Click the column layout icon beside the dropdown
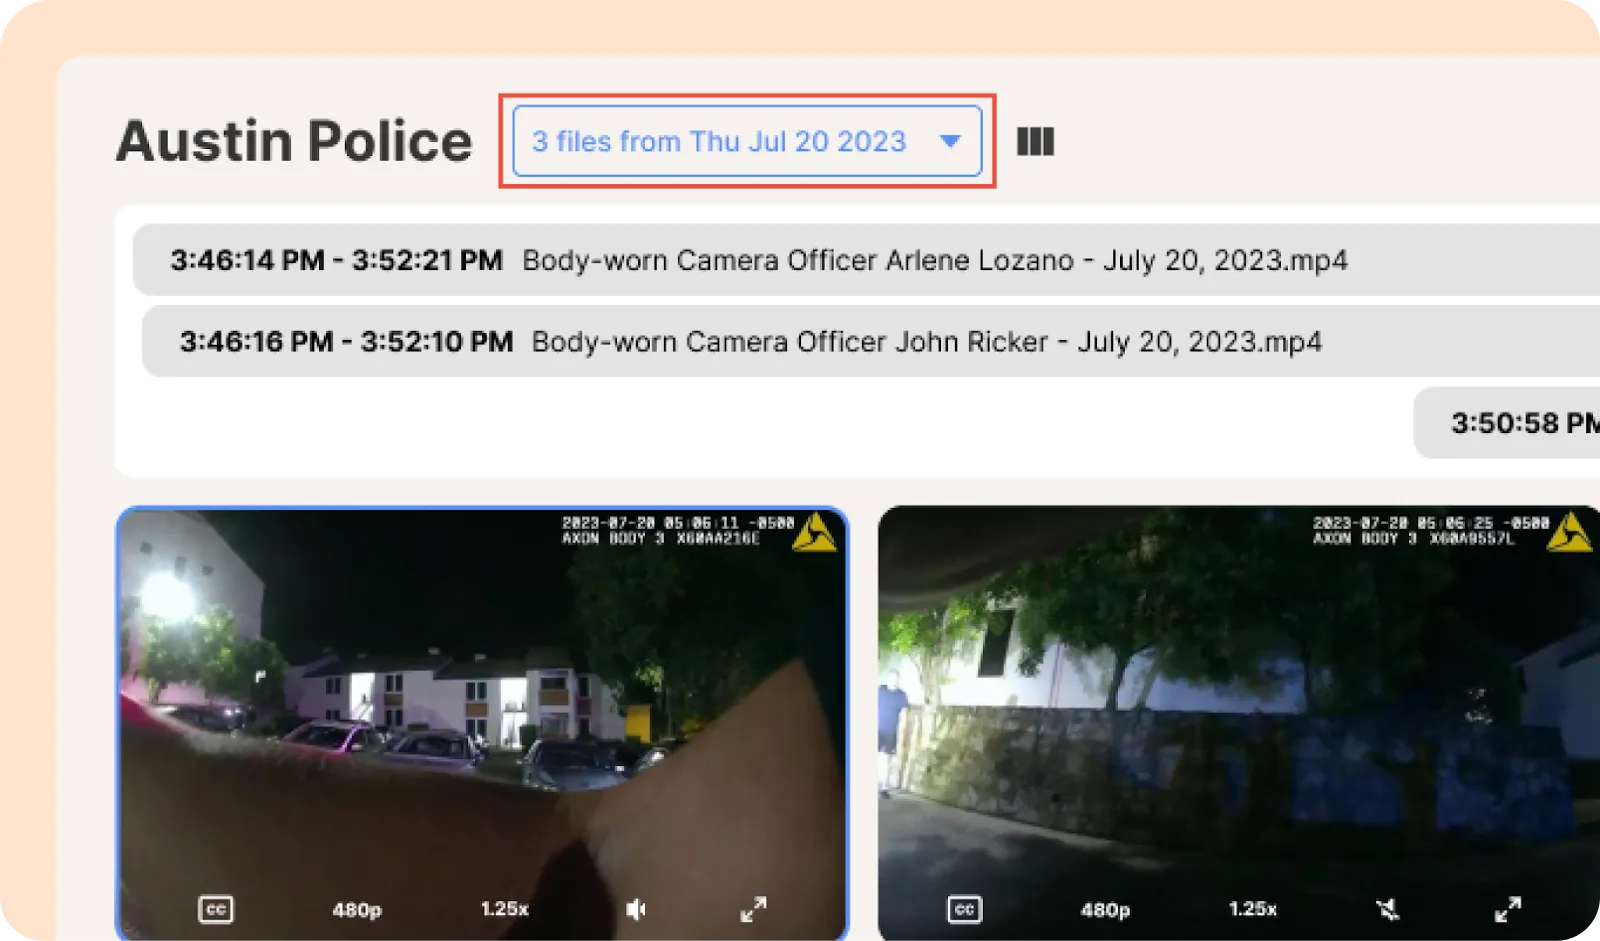1600x941 pixels. (x=1035, y=141)
